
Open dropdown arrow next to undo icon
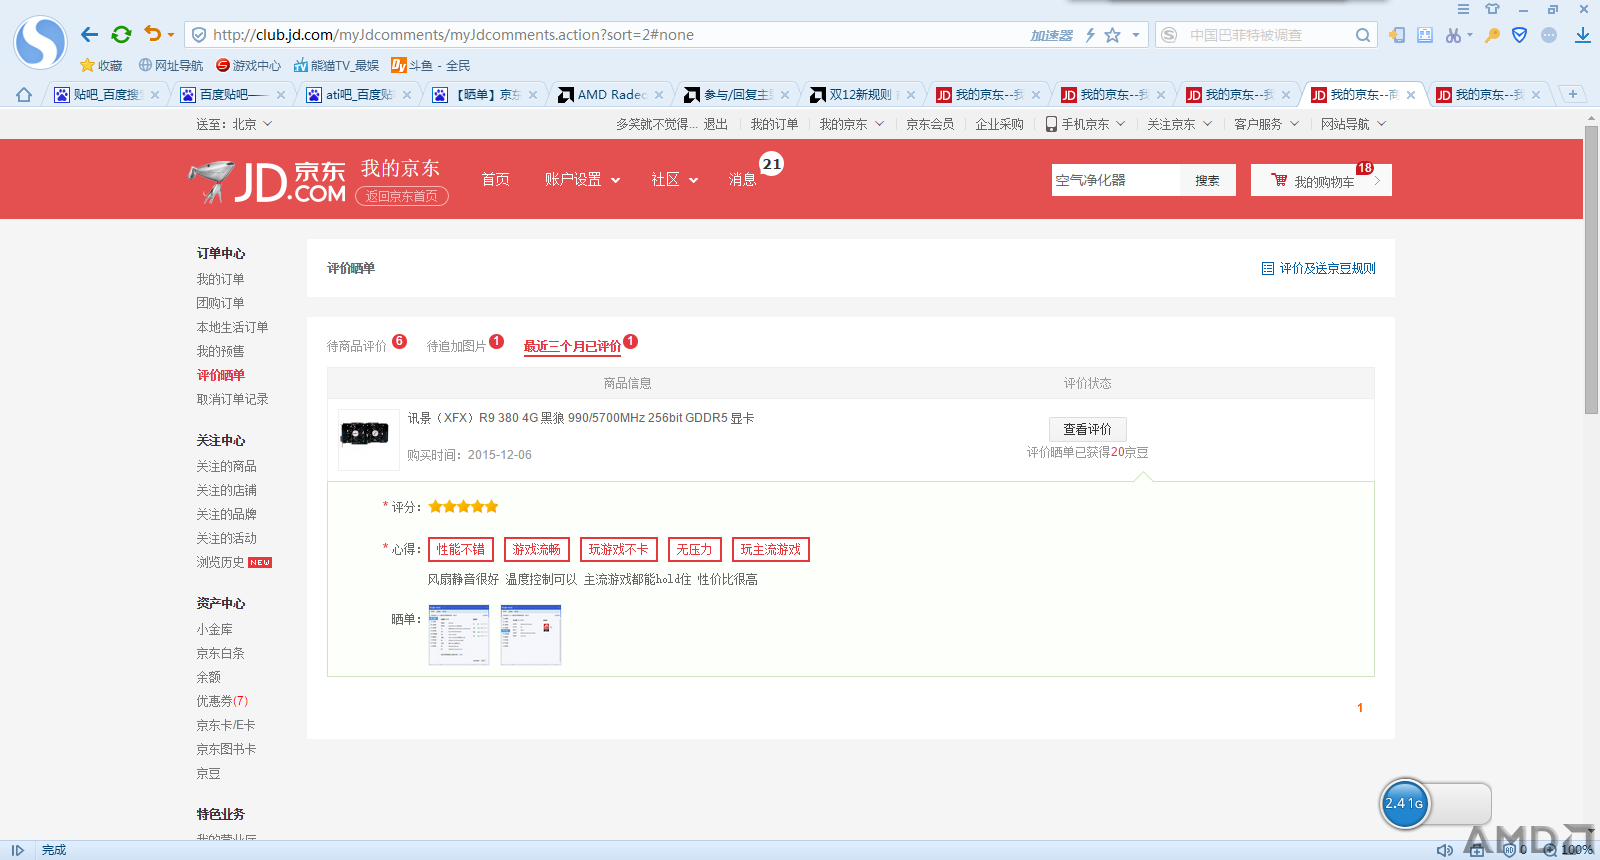click(171, 35)
